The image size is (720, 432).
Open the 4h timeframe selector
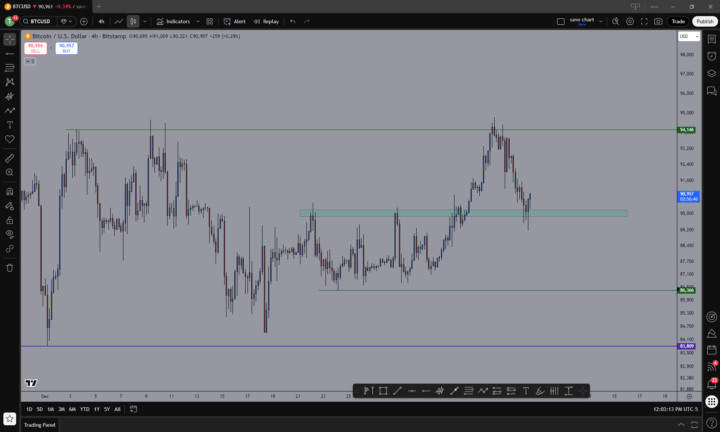(101, 22)
